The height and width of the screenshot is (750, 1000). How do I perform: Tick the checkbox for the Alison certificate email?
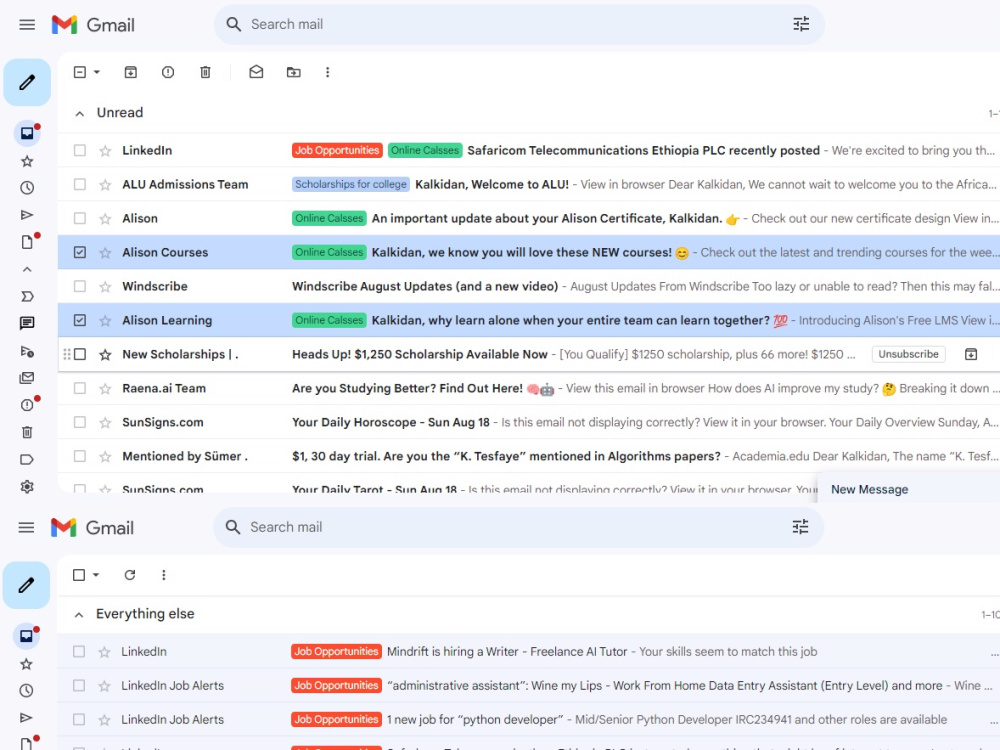80,218
